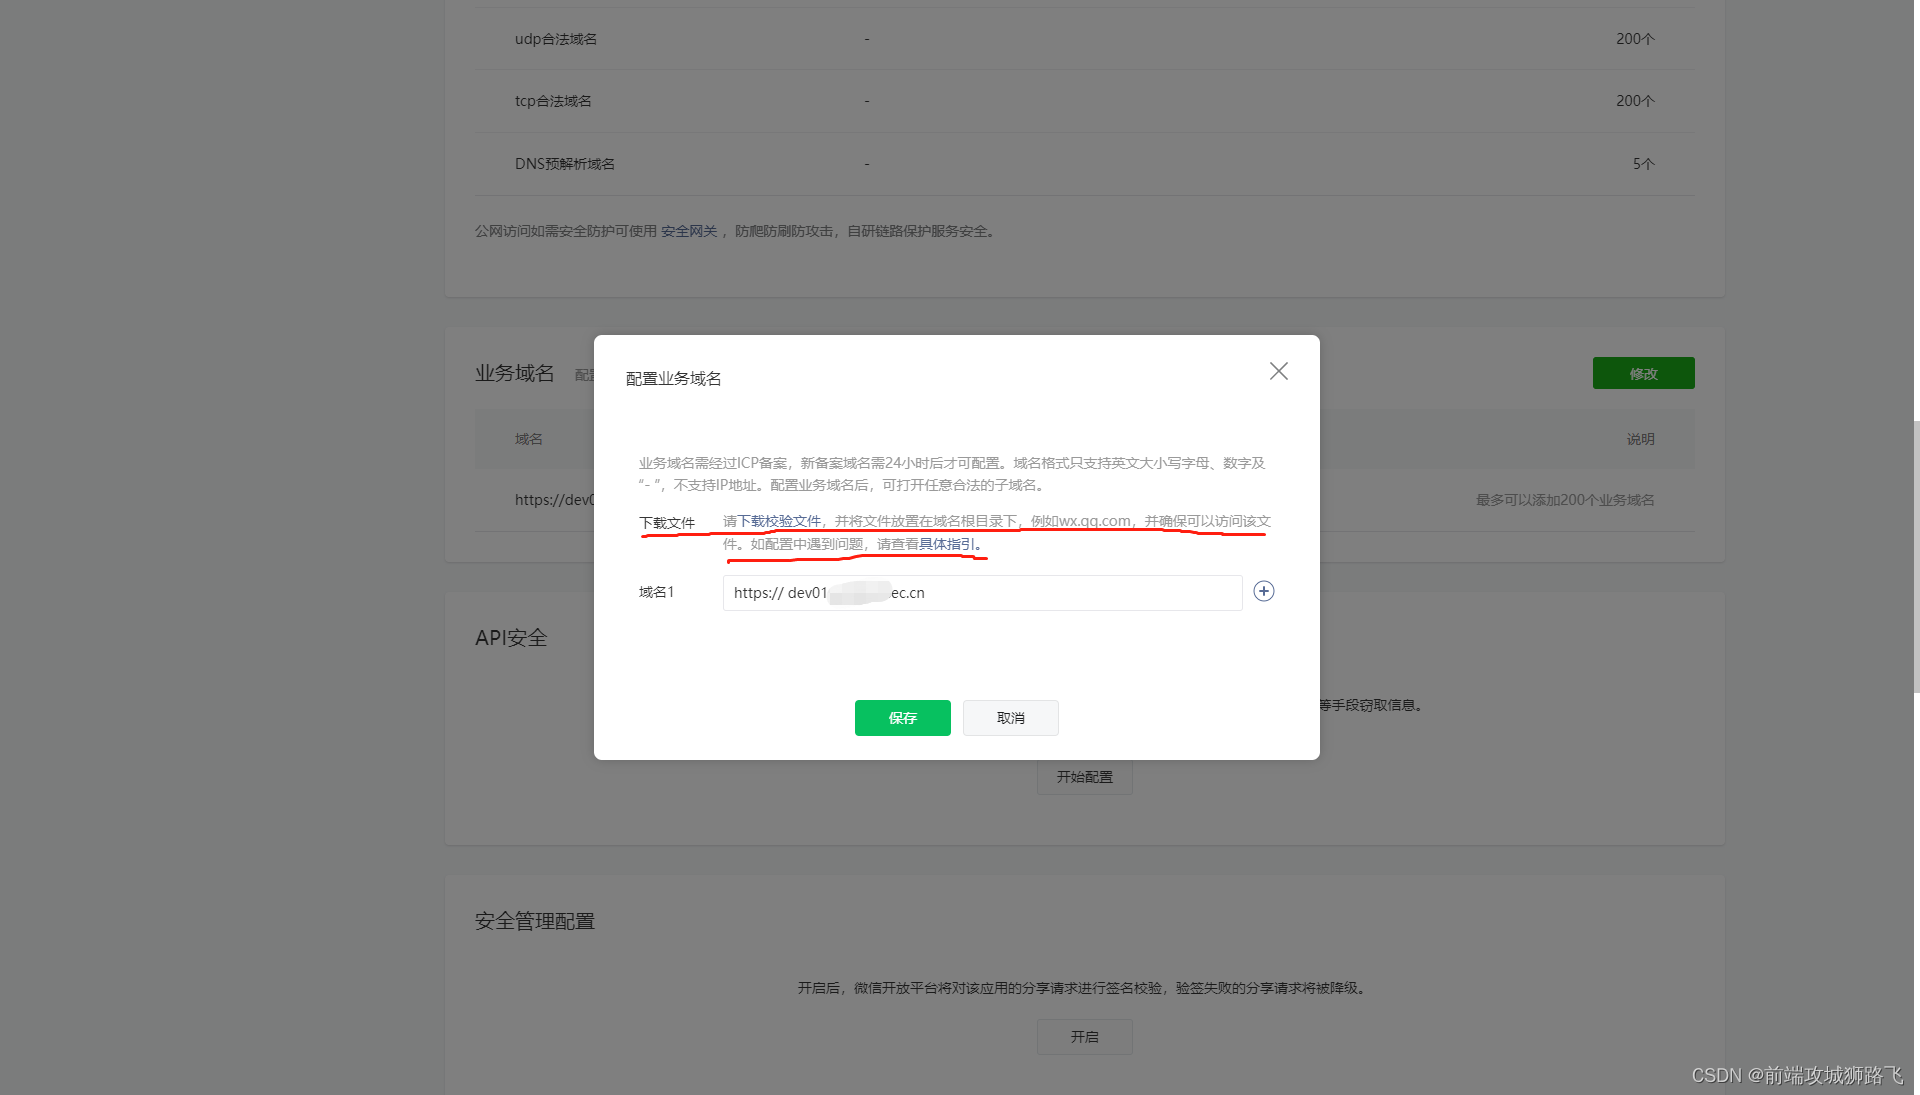
Task: Click the green 修改 button
Action: pyautogui.click(x=1643, y=373)
